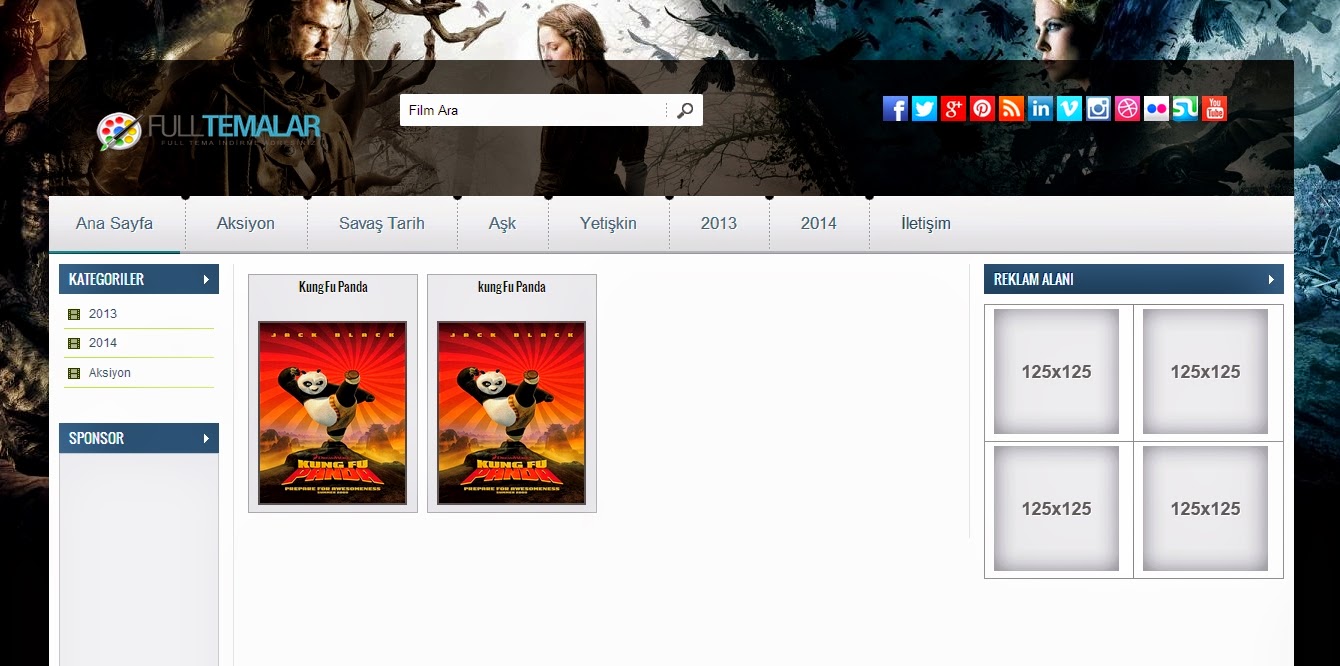Click the second kung Fu Panda poster
Viewport: 1340px width, 666px height.
pyautogui.click(x=512, y=413)
